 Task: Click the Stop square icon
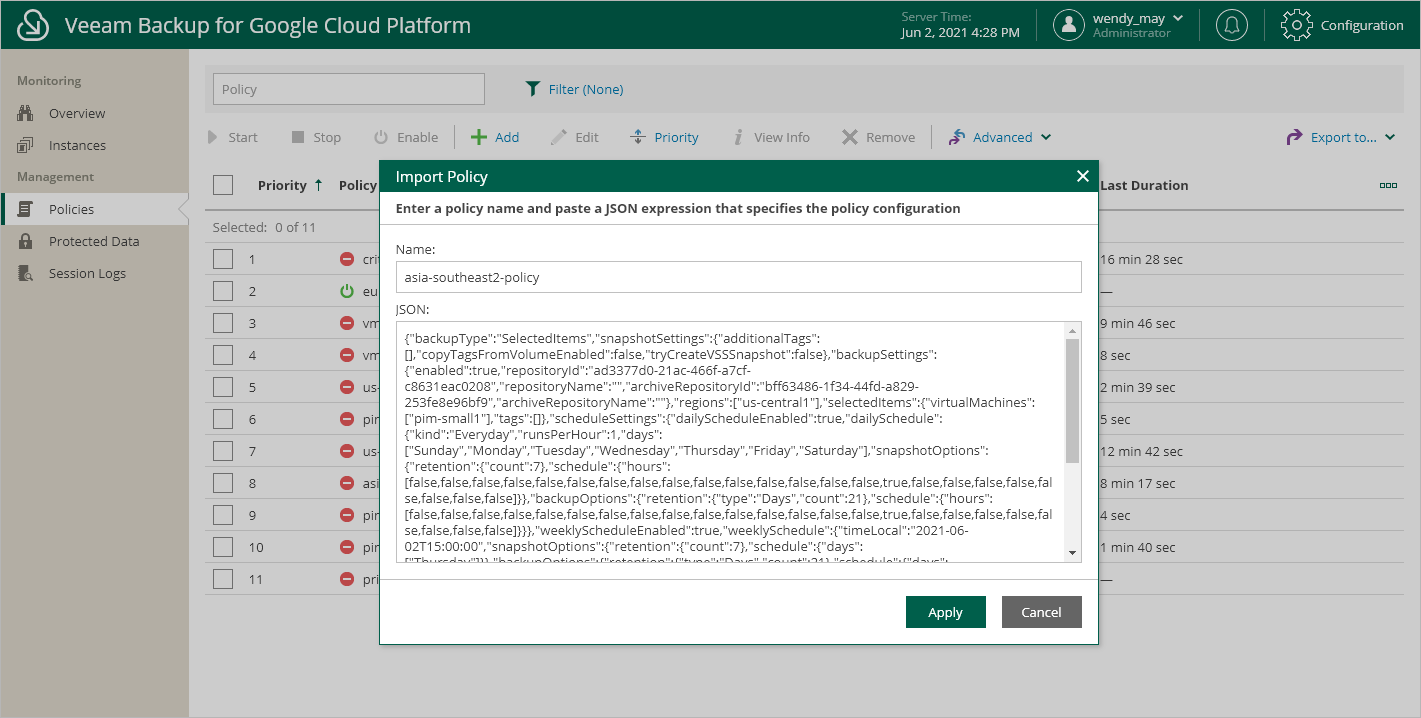pos(298,137)
